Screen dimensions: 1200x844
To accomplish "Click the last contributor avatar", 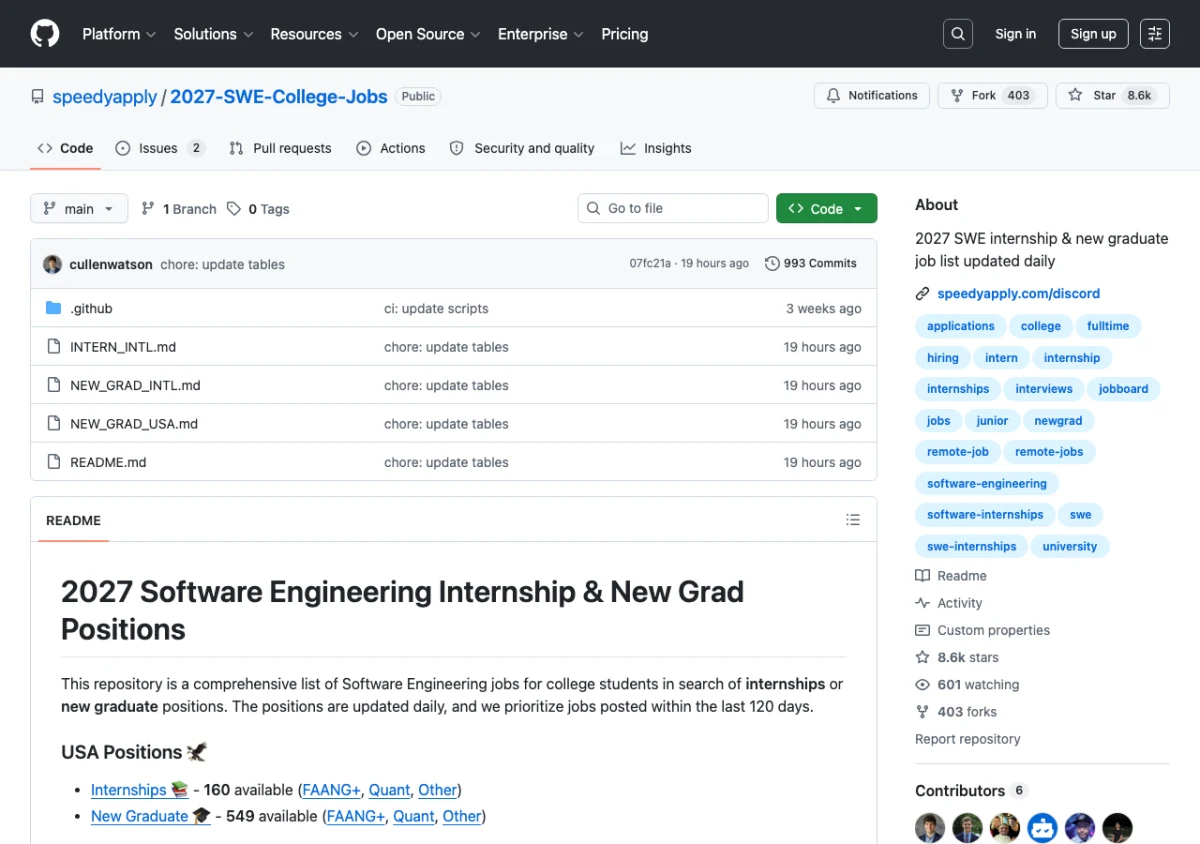I will tap(1117, 828).
